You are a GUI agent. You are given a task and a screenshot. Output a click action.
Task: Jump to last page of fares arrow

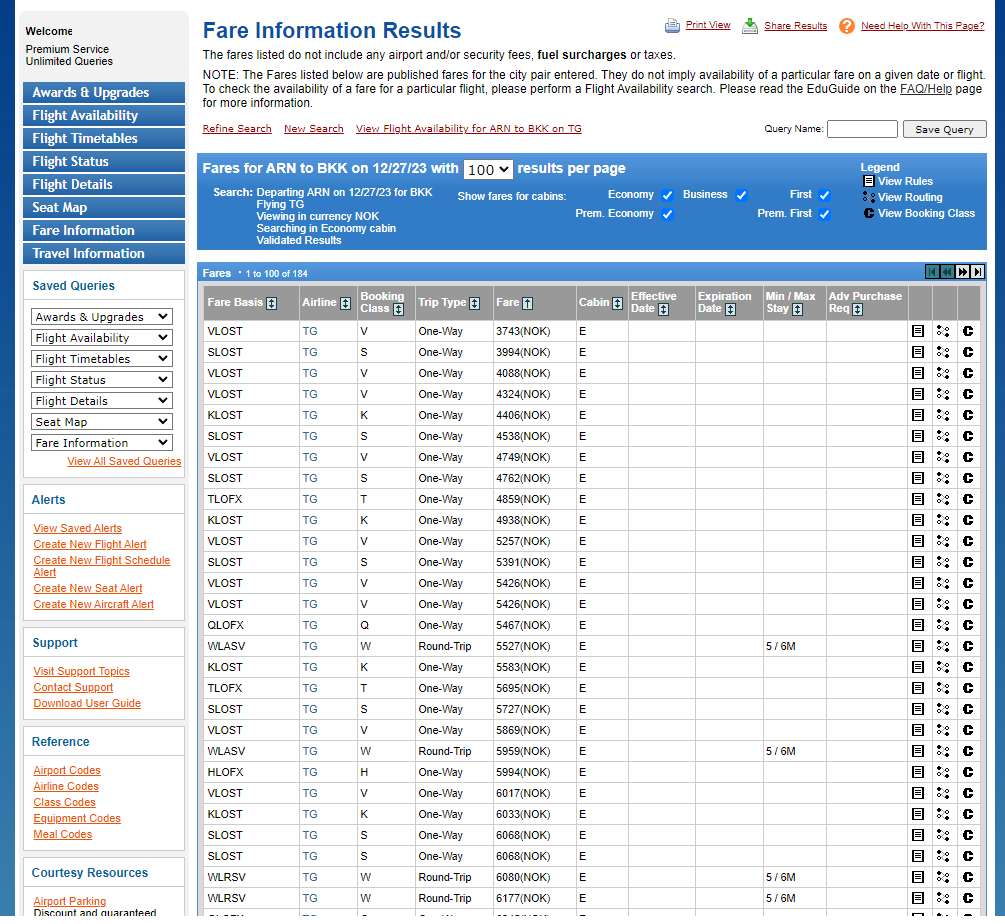[x=977, y=272]
